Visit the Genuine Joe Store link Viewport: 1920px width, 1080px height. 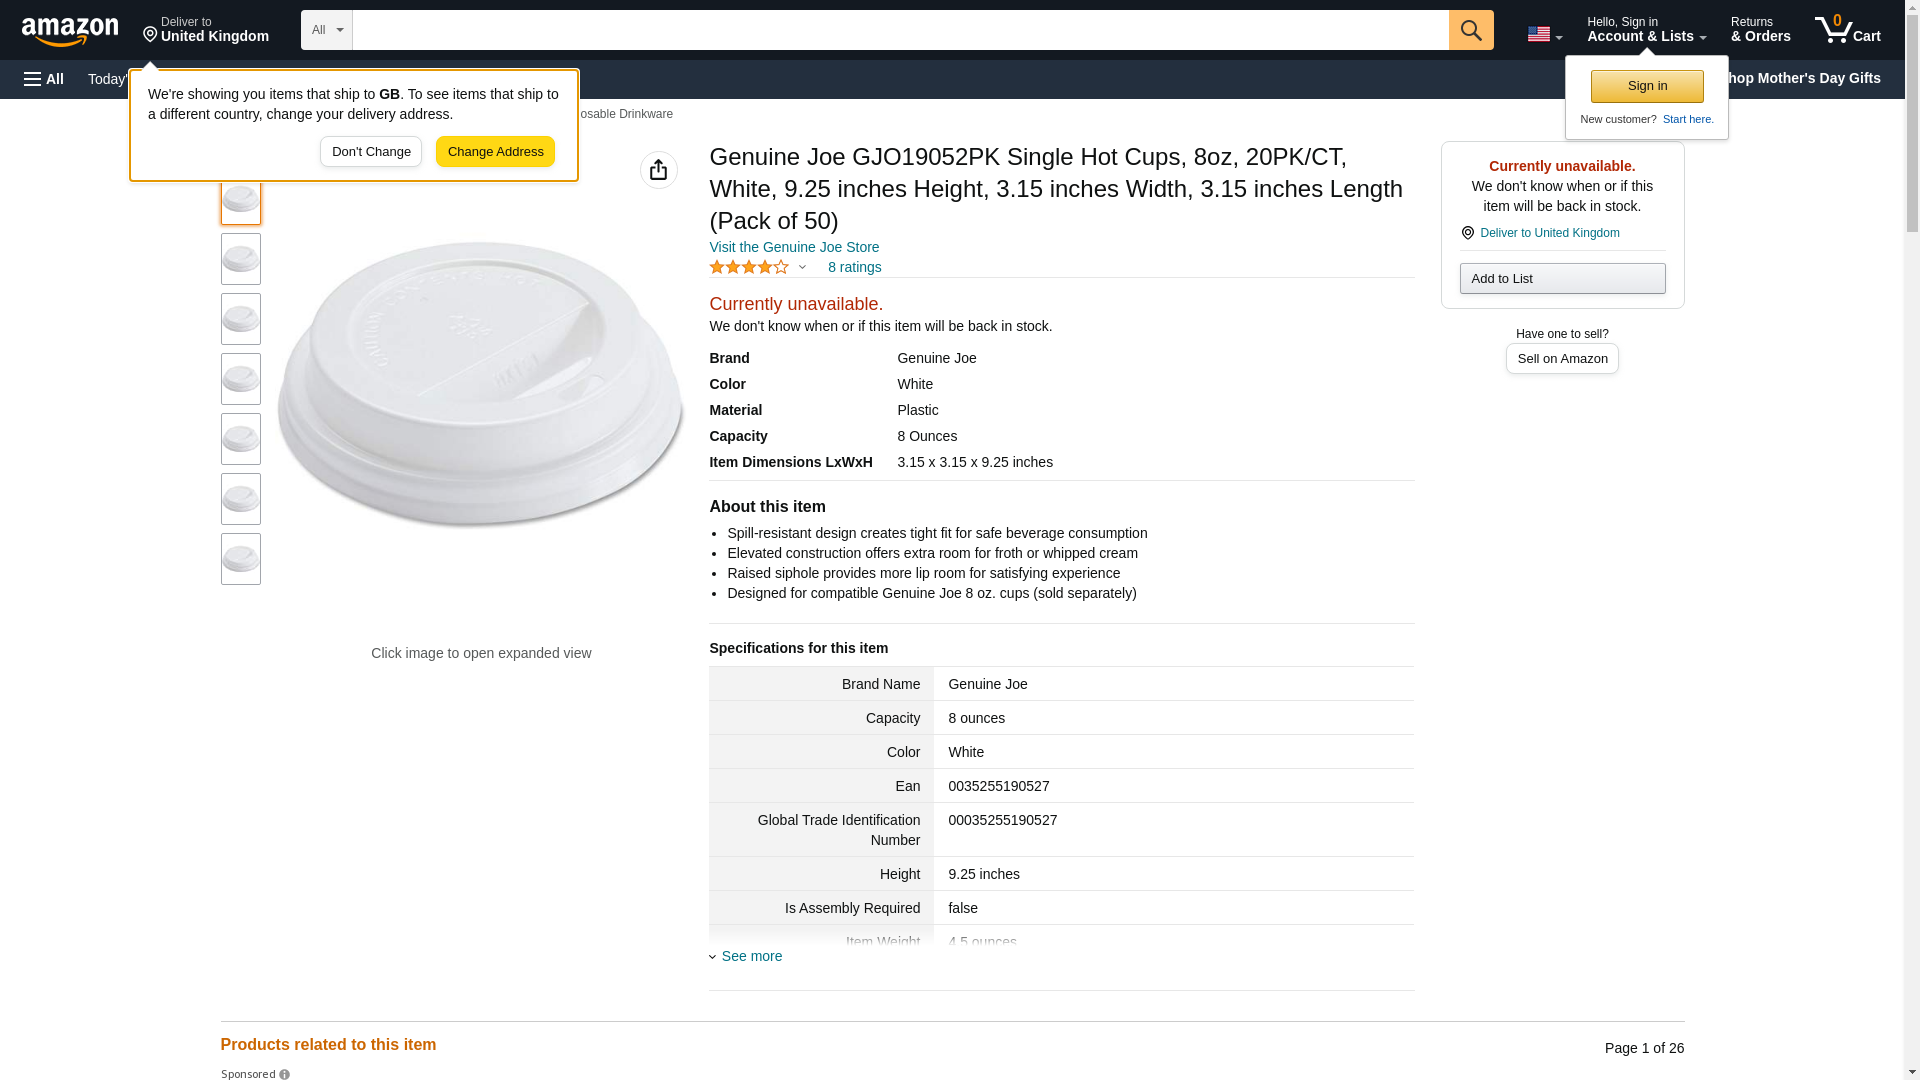tap(794, 247)
